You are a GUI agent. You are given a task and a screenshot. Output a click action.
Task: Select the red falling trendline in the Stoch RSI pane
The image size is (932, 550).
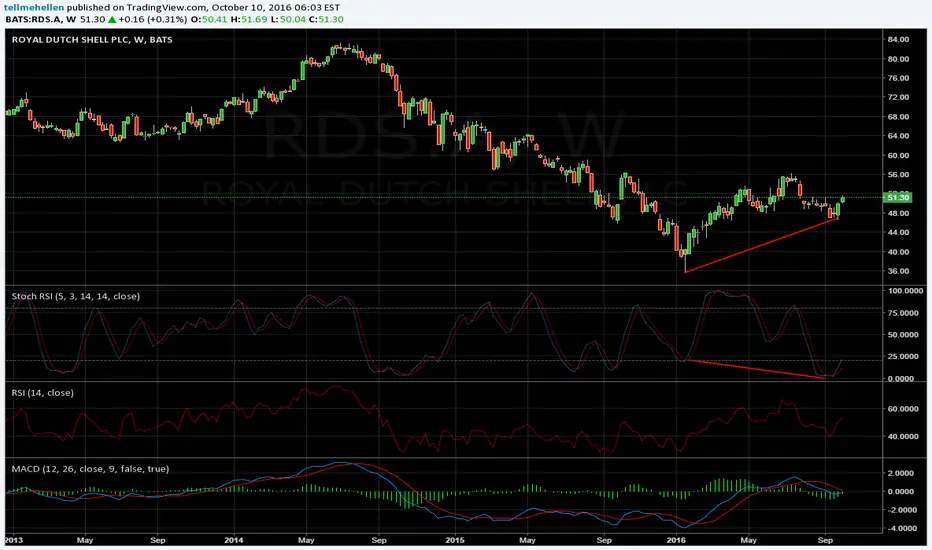pos(755,369)
